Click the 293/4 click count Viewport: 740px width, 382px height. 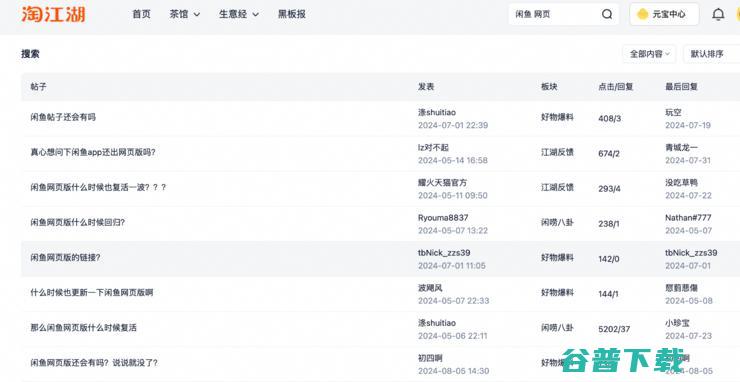click(x=609, y=188)
